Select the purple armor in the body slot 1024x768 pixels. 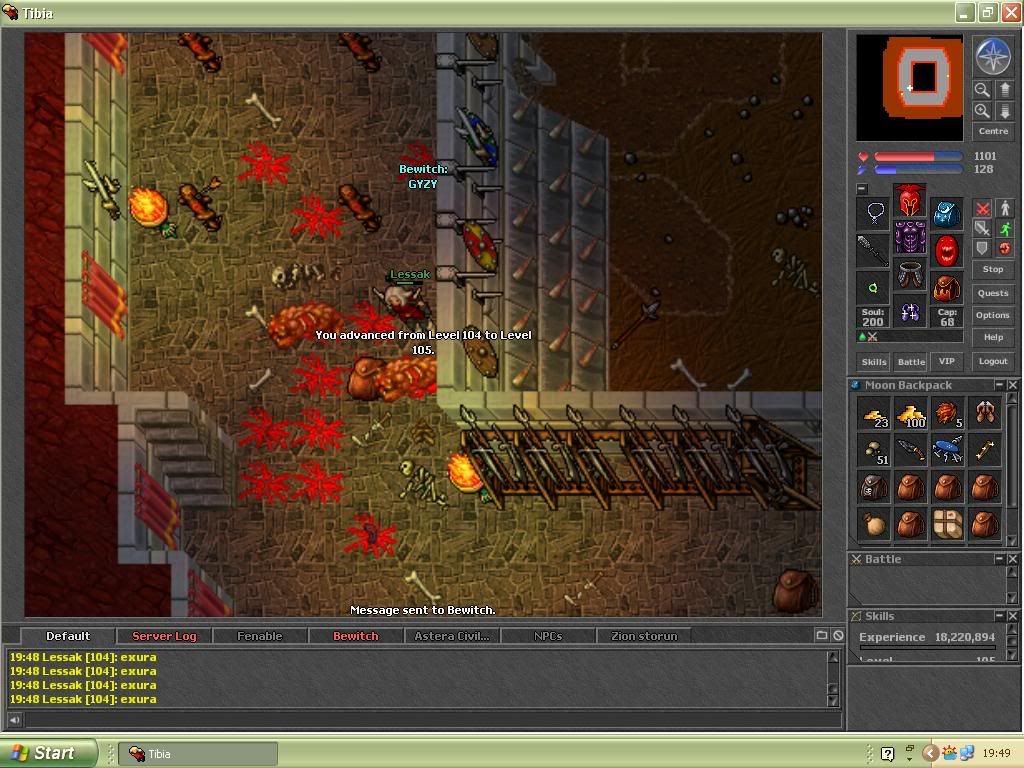(910, 237)
